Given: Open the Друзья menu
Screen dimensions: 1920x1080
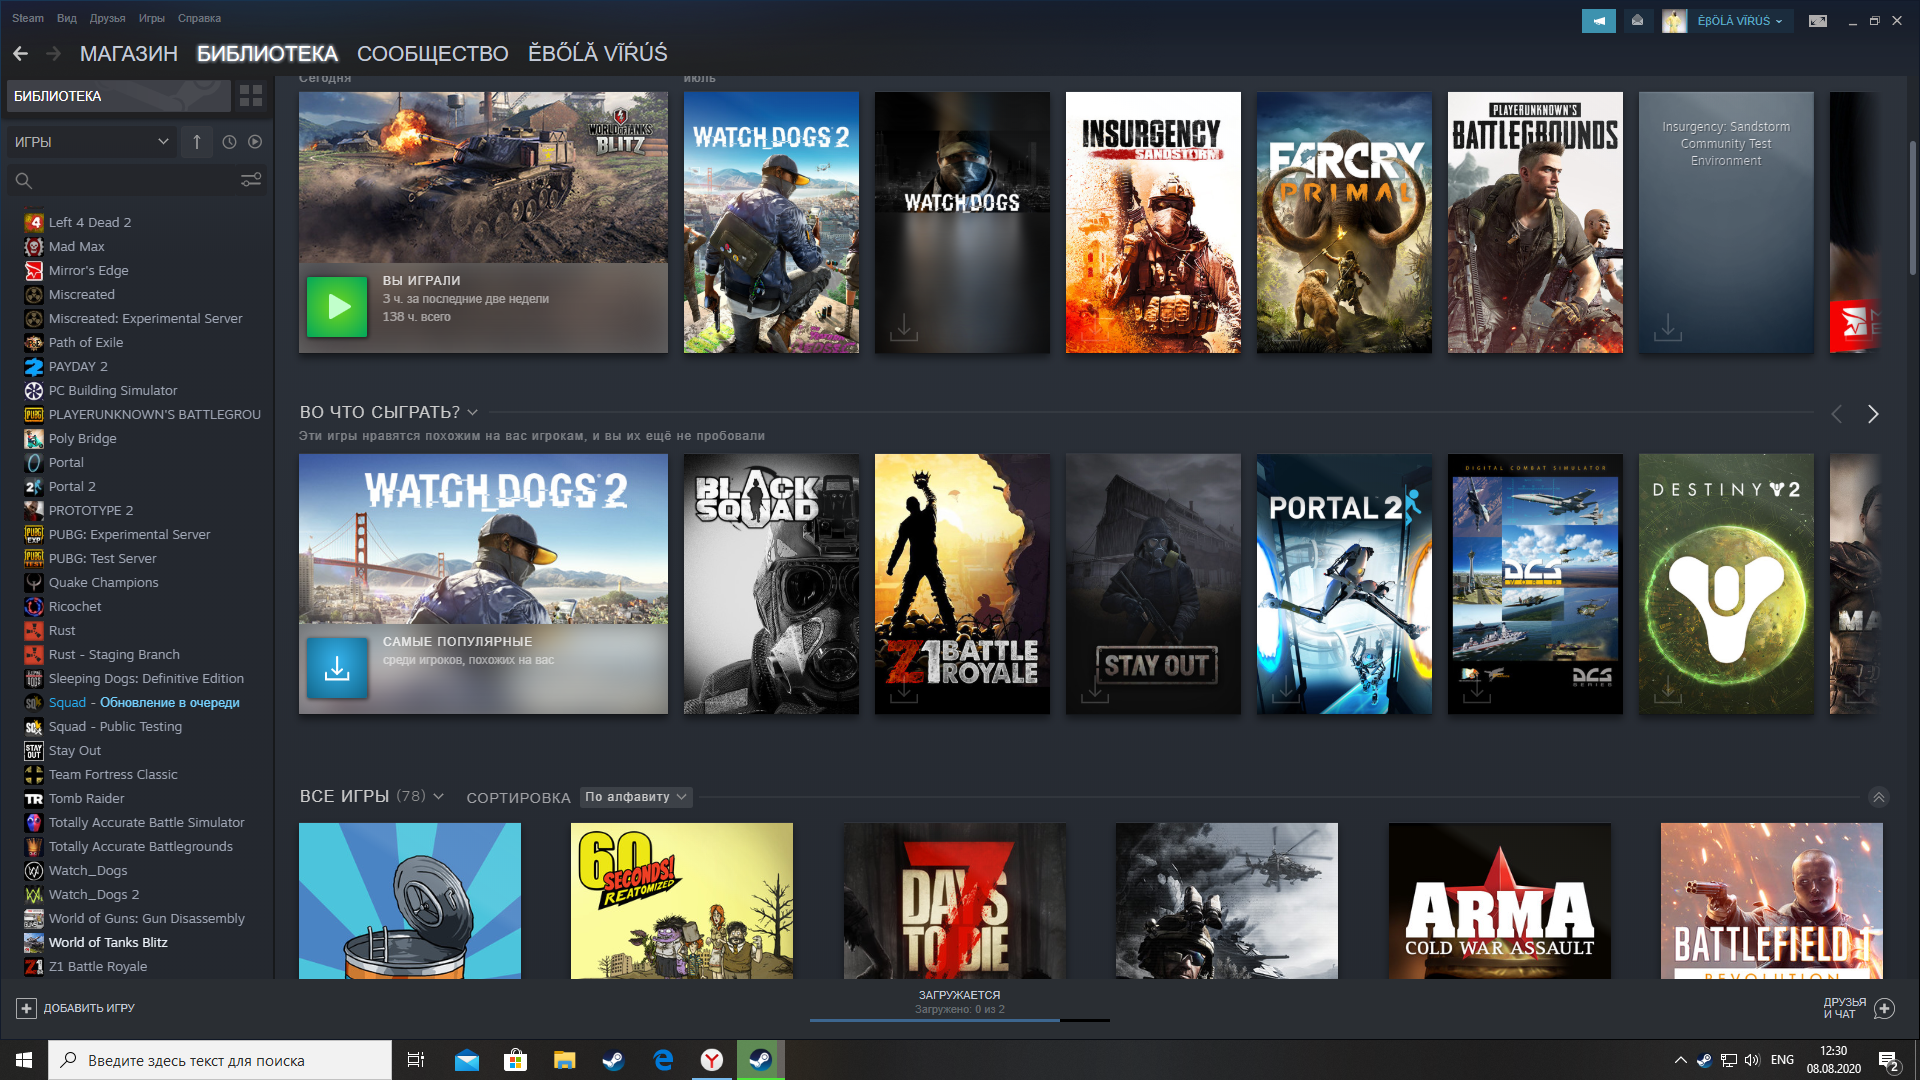Looking at the screenshot, I should (x=107, y=18).
